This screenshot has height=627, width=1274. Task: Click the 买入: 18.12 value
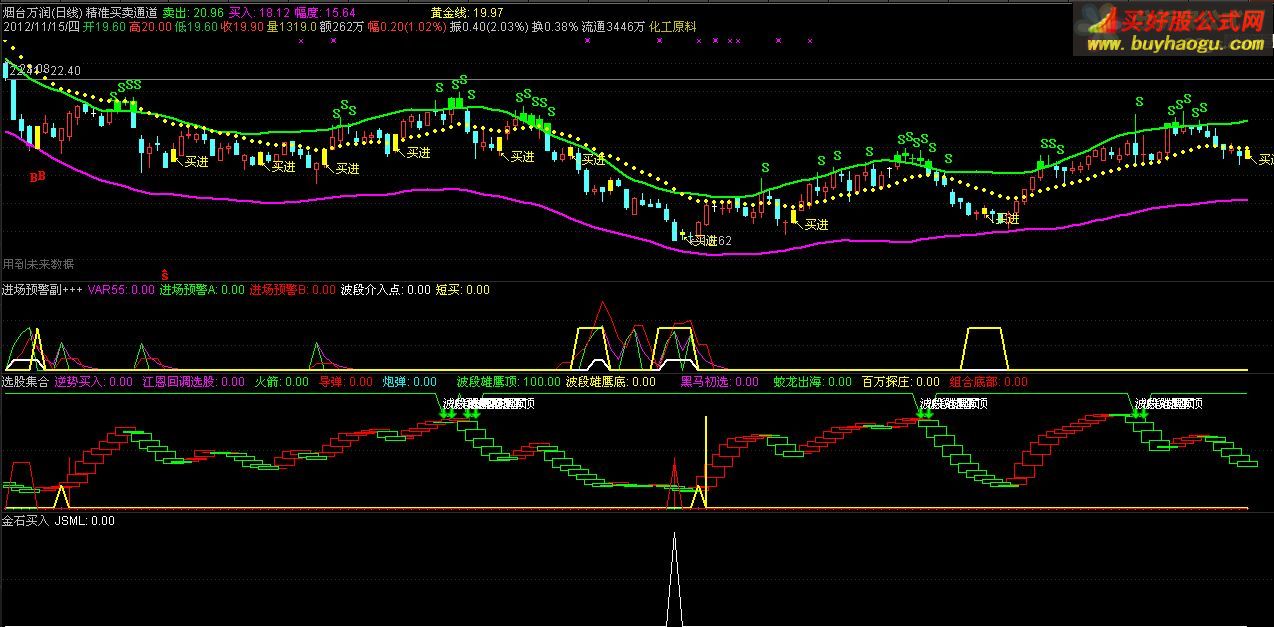coord(260,13)
